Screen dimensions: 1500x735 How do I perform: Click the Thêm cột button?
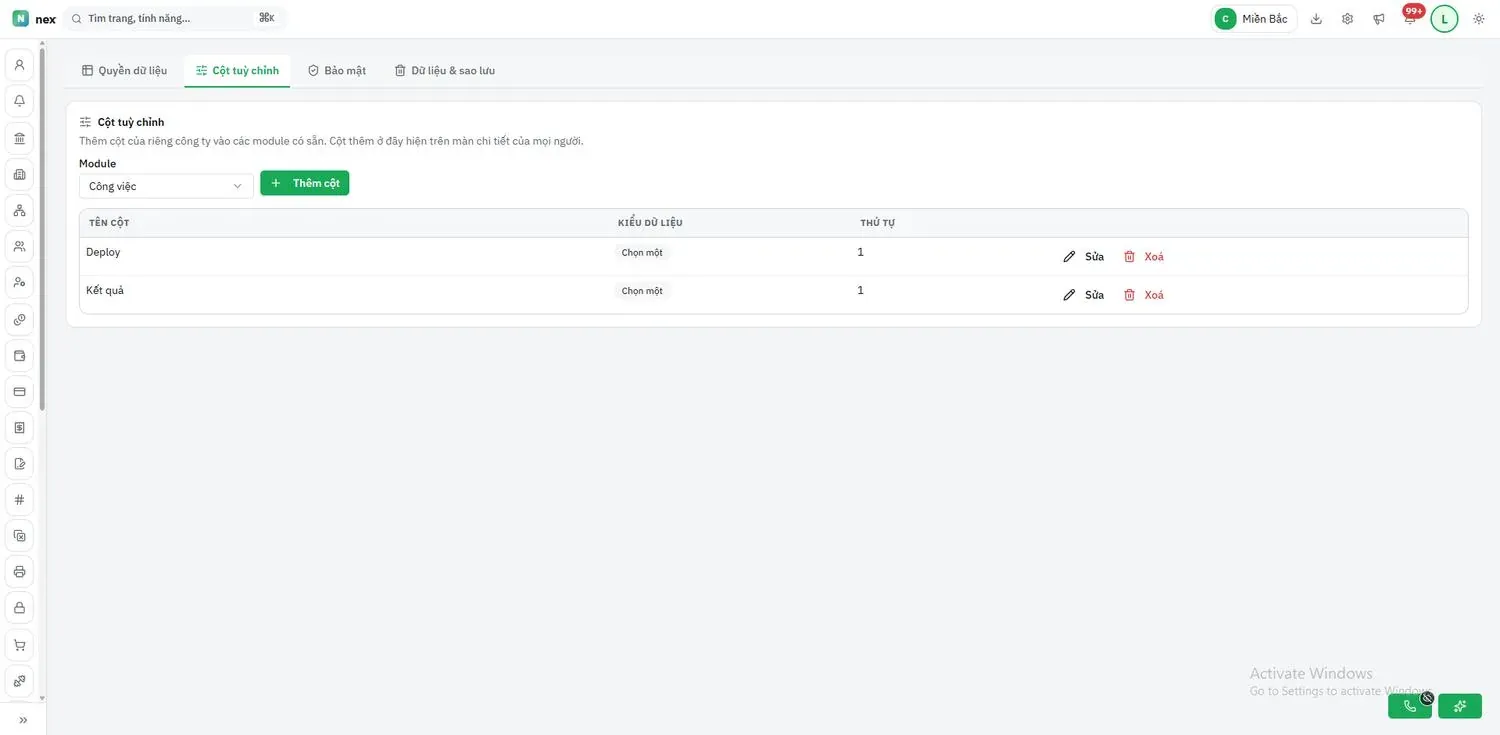(305, 183)
